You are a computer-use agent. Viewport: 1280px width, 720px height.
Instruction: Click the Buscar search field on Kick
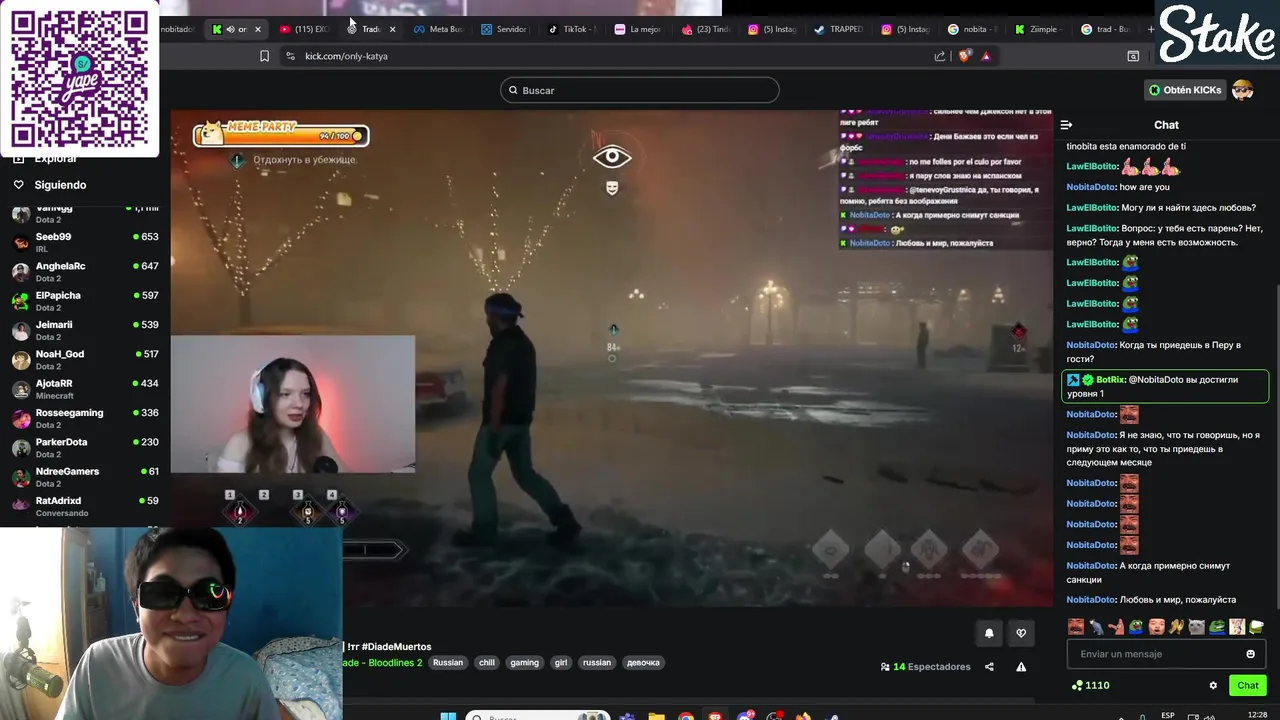pos(640,90)
